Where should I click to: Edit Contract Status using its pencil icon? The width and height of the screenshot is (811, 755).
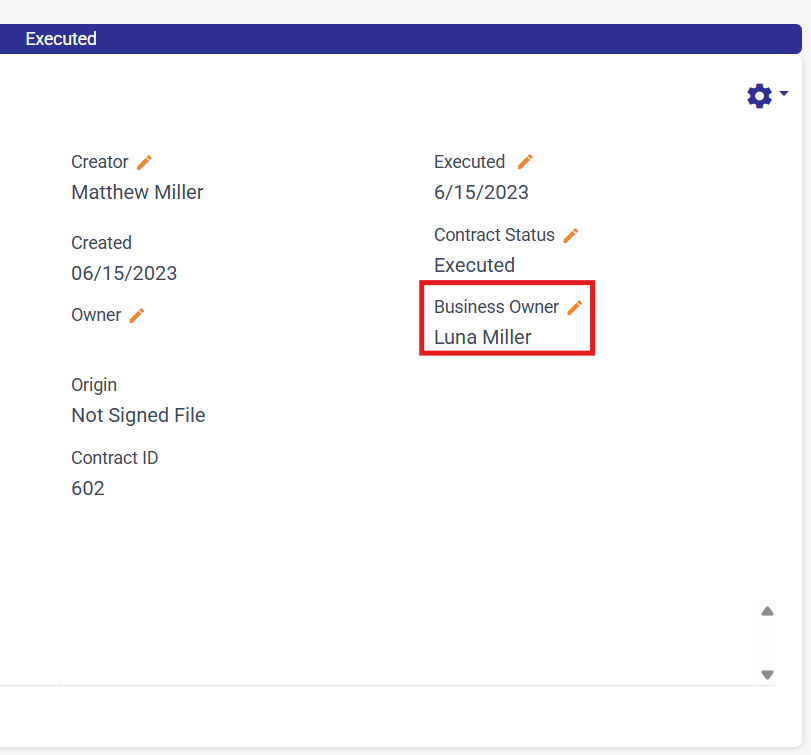point(571,235)
